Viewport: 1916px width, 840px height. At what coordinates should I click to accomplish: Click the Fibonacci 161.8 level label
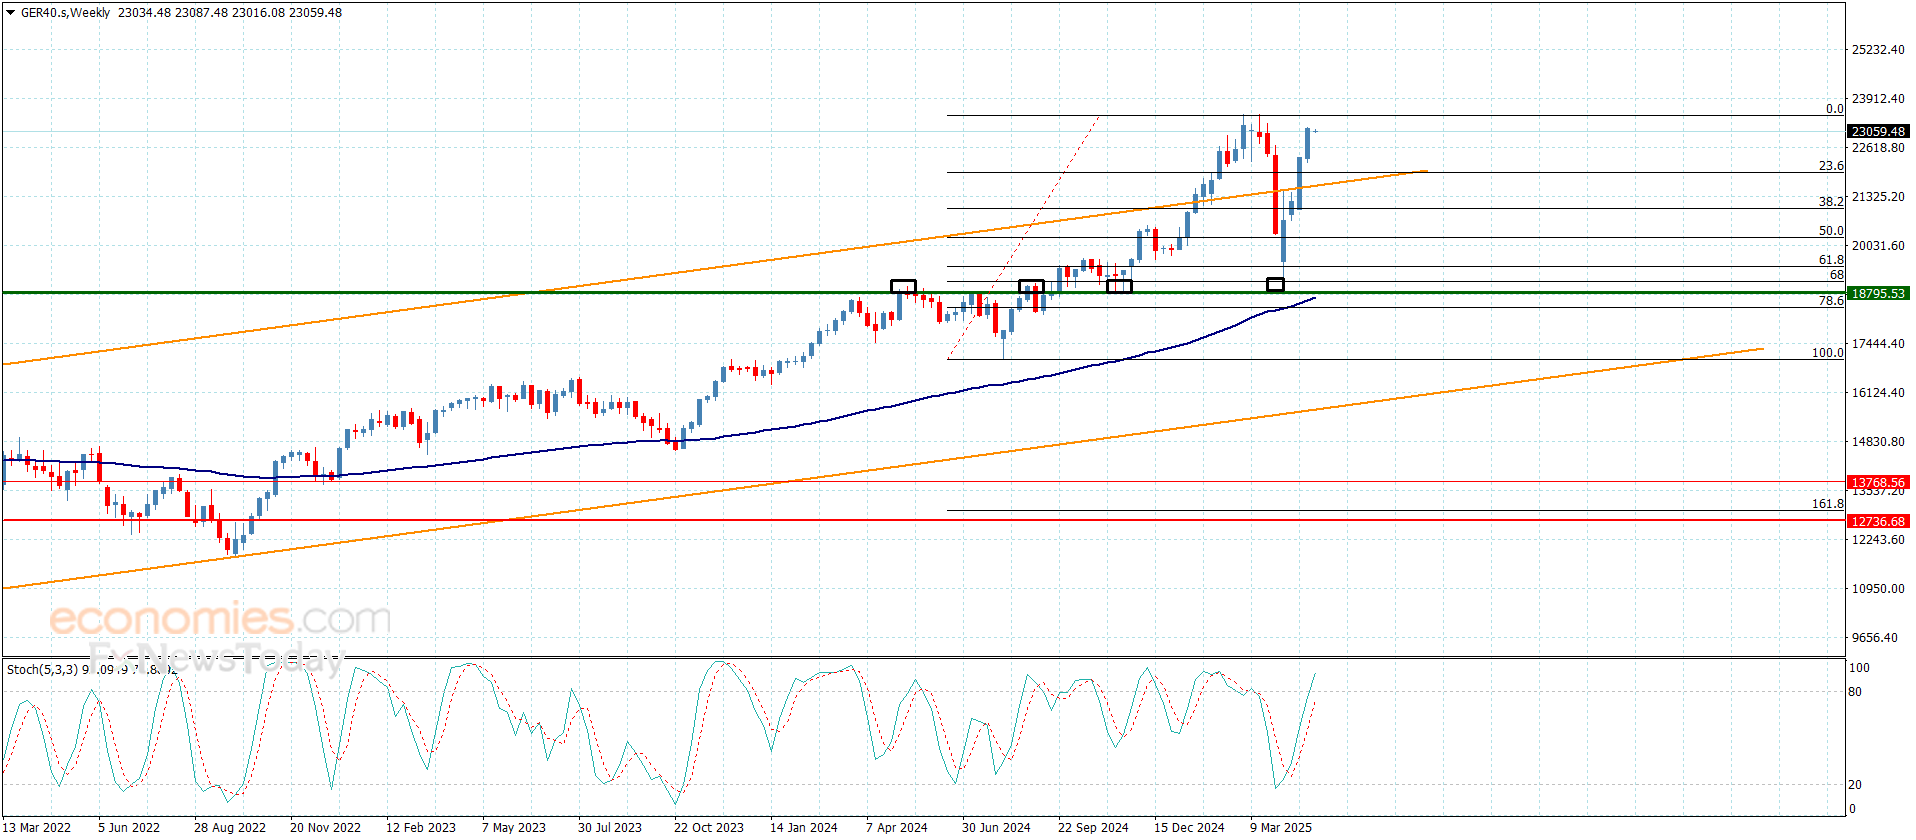point(1827,504)
